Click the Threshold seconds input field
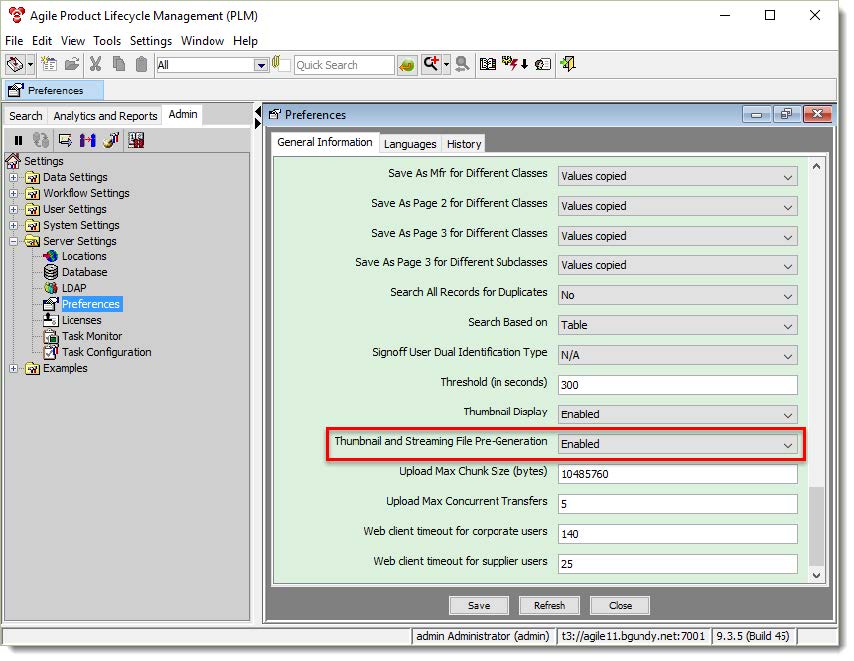 pyautogui.click(x=676, y=384)
